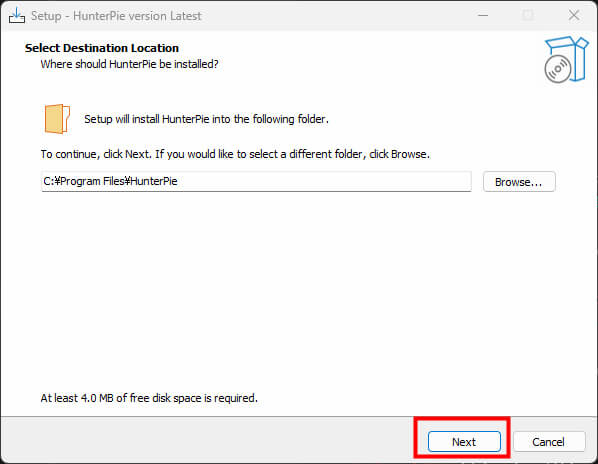Click the setup download icon in title bar
The width and height of the screenshot is (598, 464).
tap(17, 16)
